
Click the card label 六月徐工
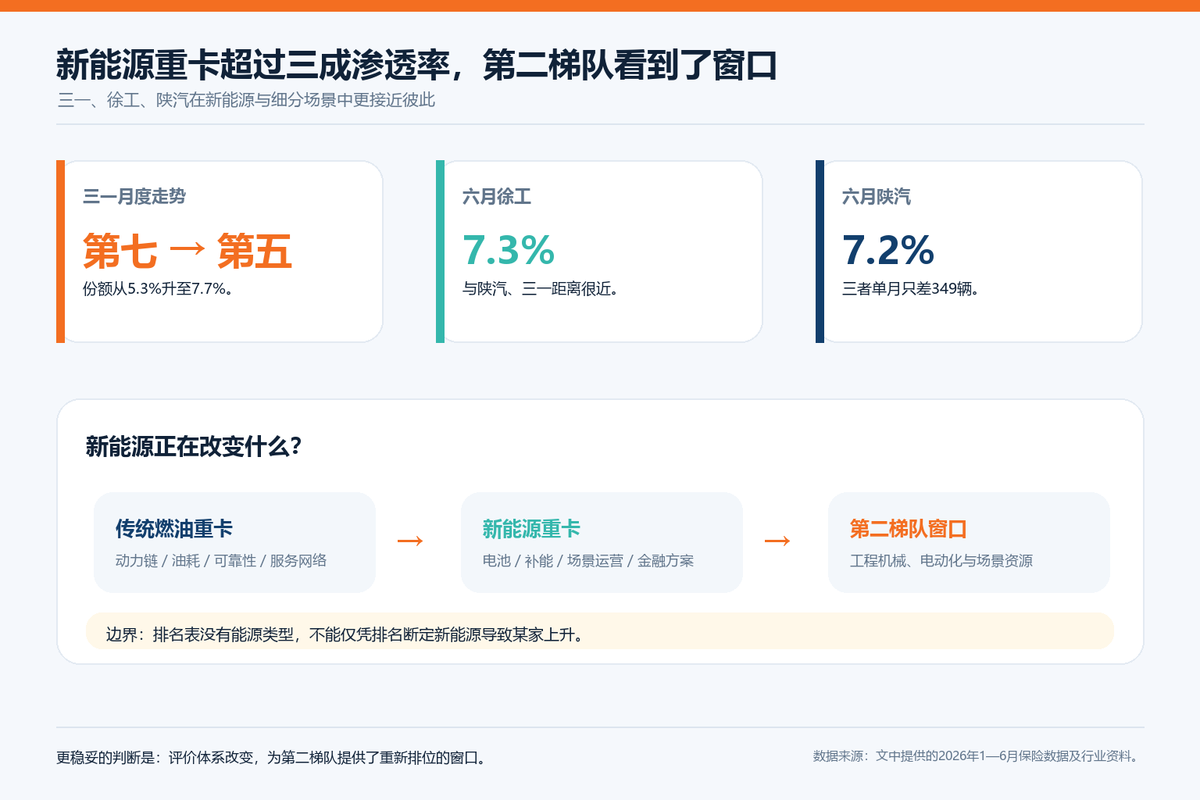(x=497, y=197)
